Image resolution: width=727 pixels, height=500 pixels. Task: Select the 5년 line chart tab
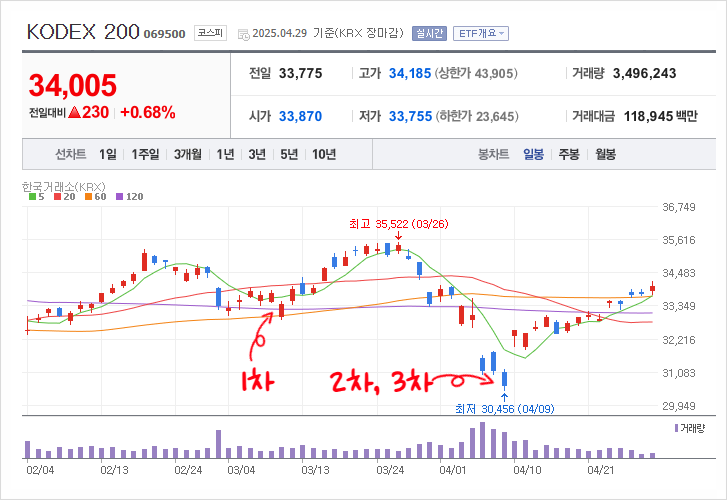click(x=289, y=154)
